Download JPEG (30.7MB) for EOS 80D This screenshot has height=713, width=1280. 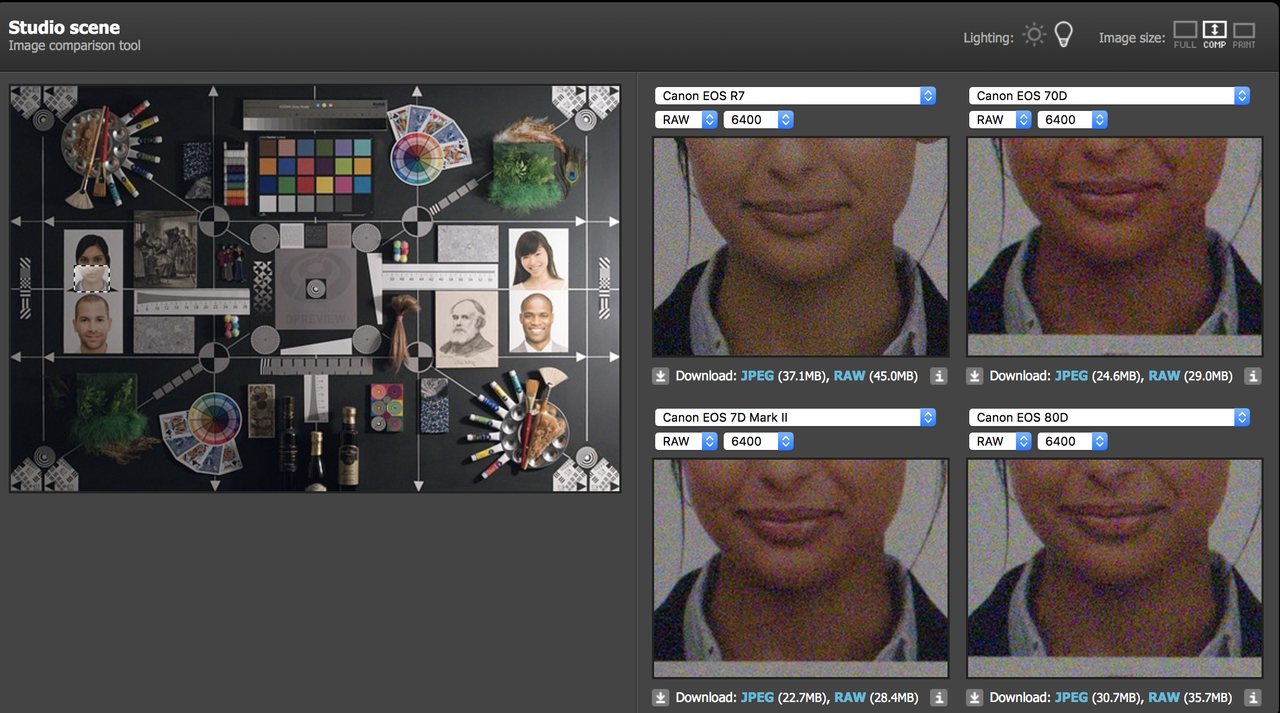point(1071,697)
